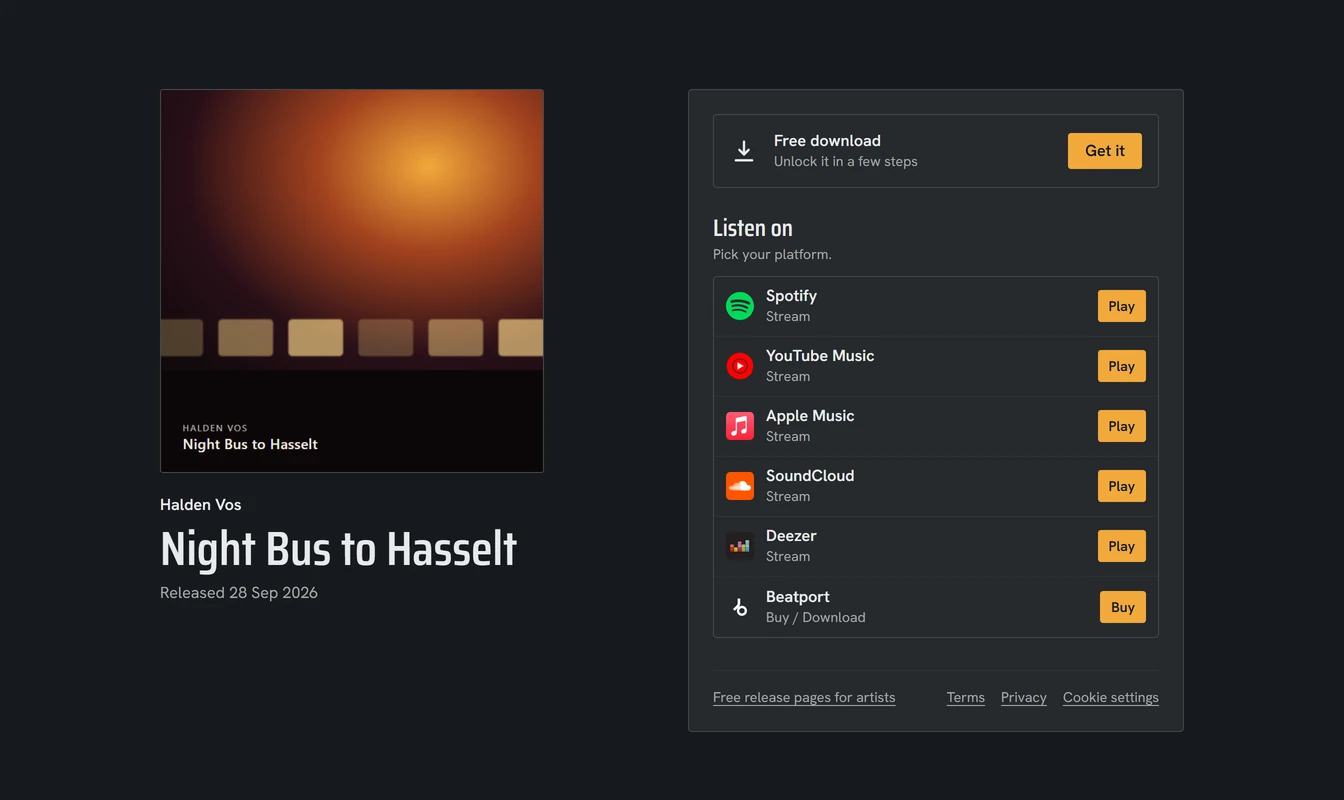Viewport: 1344px width, 800px height.
Task: Play on Deezer
Action: pos(1122,546)
